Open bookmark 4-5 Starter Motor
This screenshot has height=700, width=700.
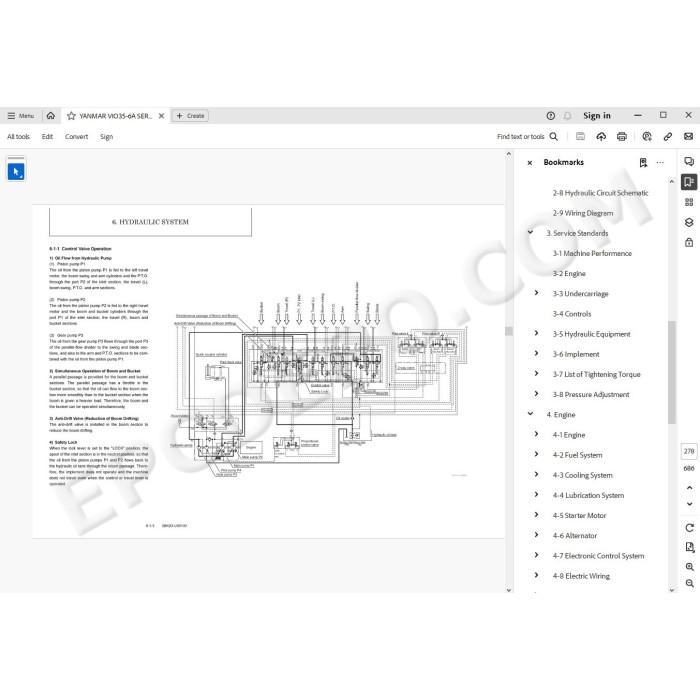[579, 515]
